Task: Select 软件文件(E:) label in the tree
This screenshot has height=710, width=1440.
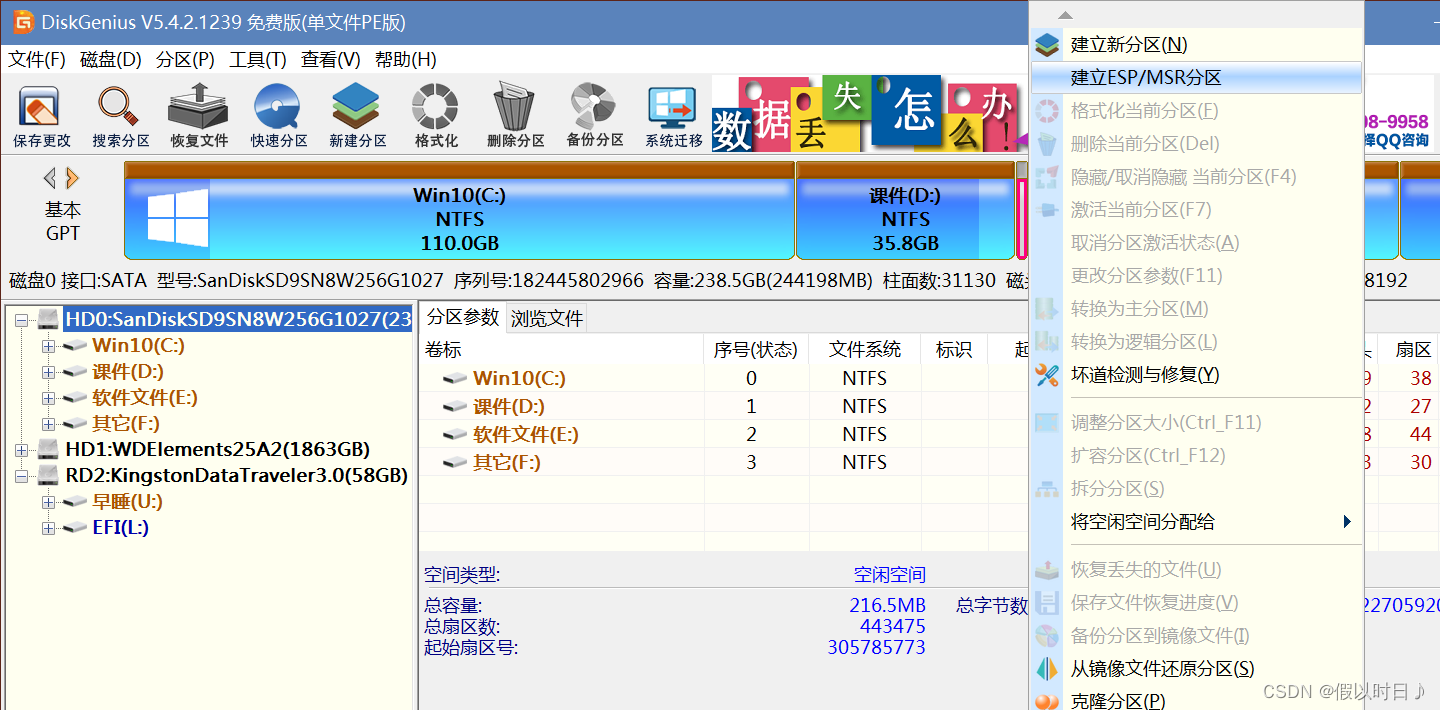Action: [145, 398]
